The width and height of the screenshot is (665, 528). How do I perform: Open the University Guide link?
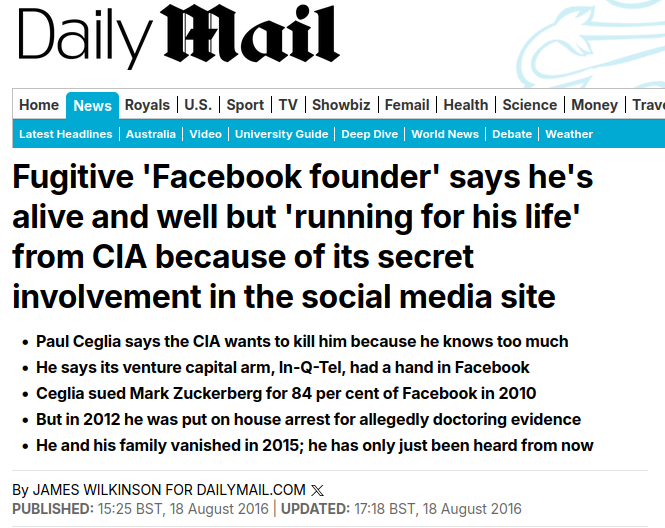pyautogui.click(x=282, y=134)
